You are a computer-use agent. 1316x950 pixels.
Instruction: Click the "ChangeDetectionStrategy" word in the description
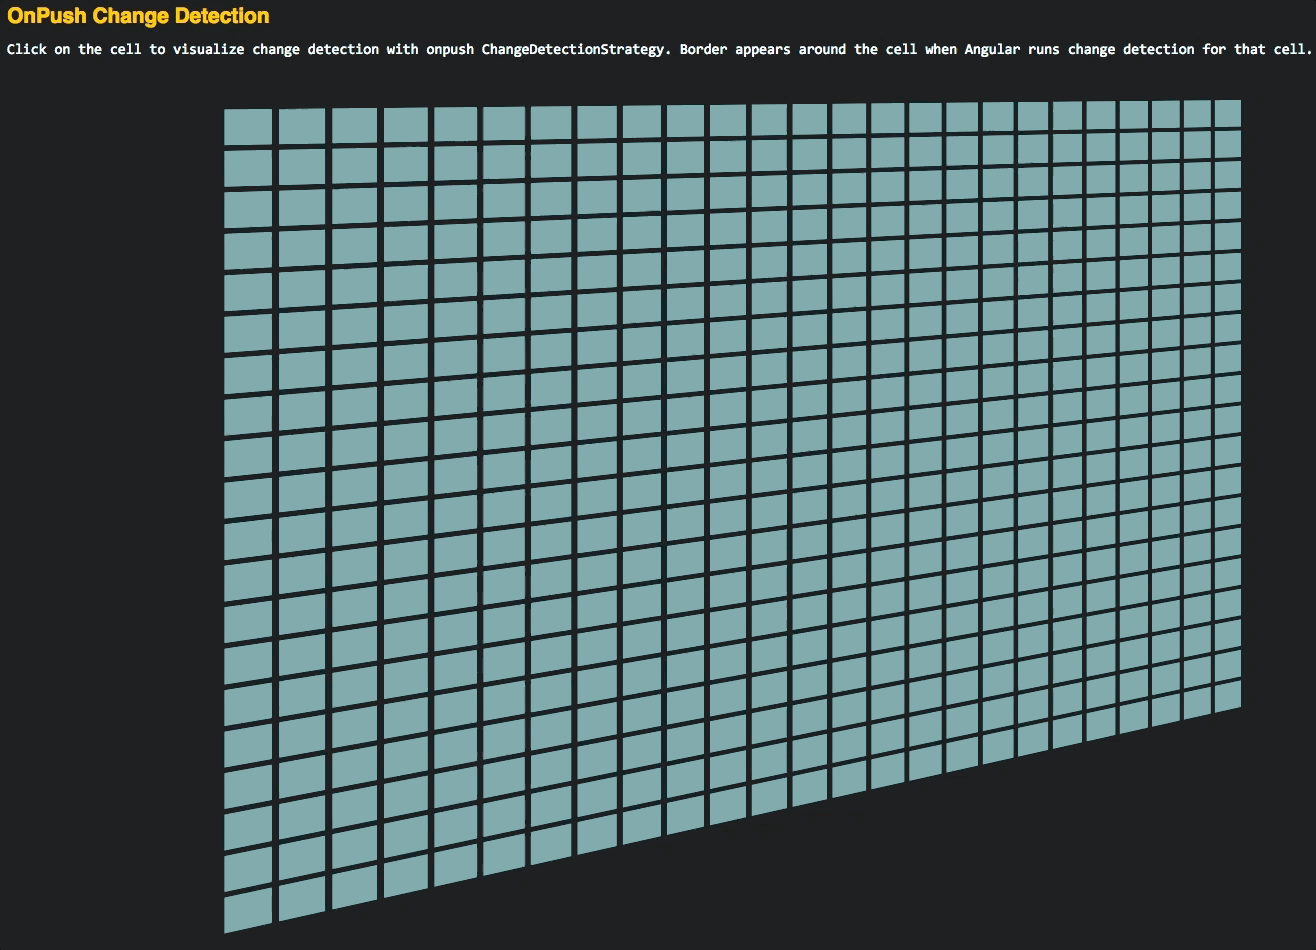pos(572,49)
